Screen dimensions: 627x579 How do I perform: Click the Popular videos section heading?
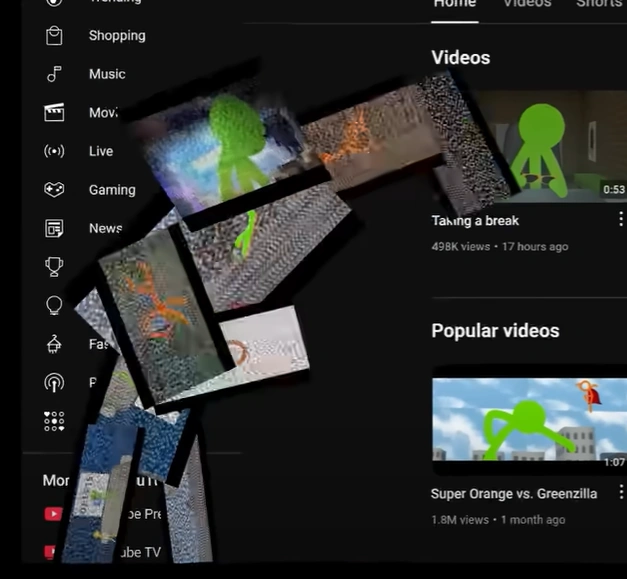(x=495, y=331)
